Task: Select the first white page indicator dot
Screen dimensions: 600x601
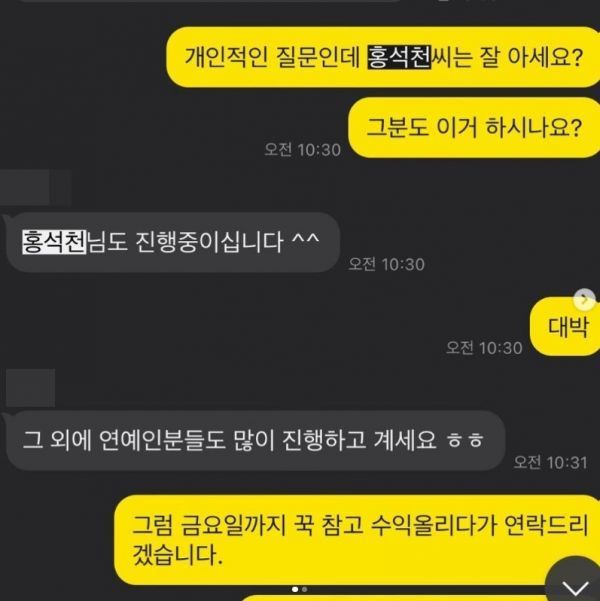Action: [295, 589]
